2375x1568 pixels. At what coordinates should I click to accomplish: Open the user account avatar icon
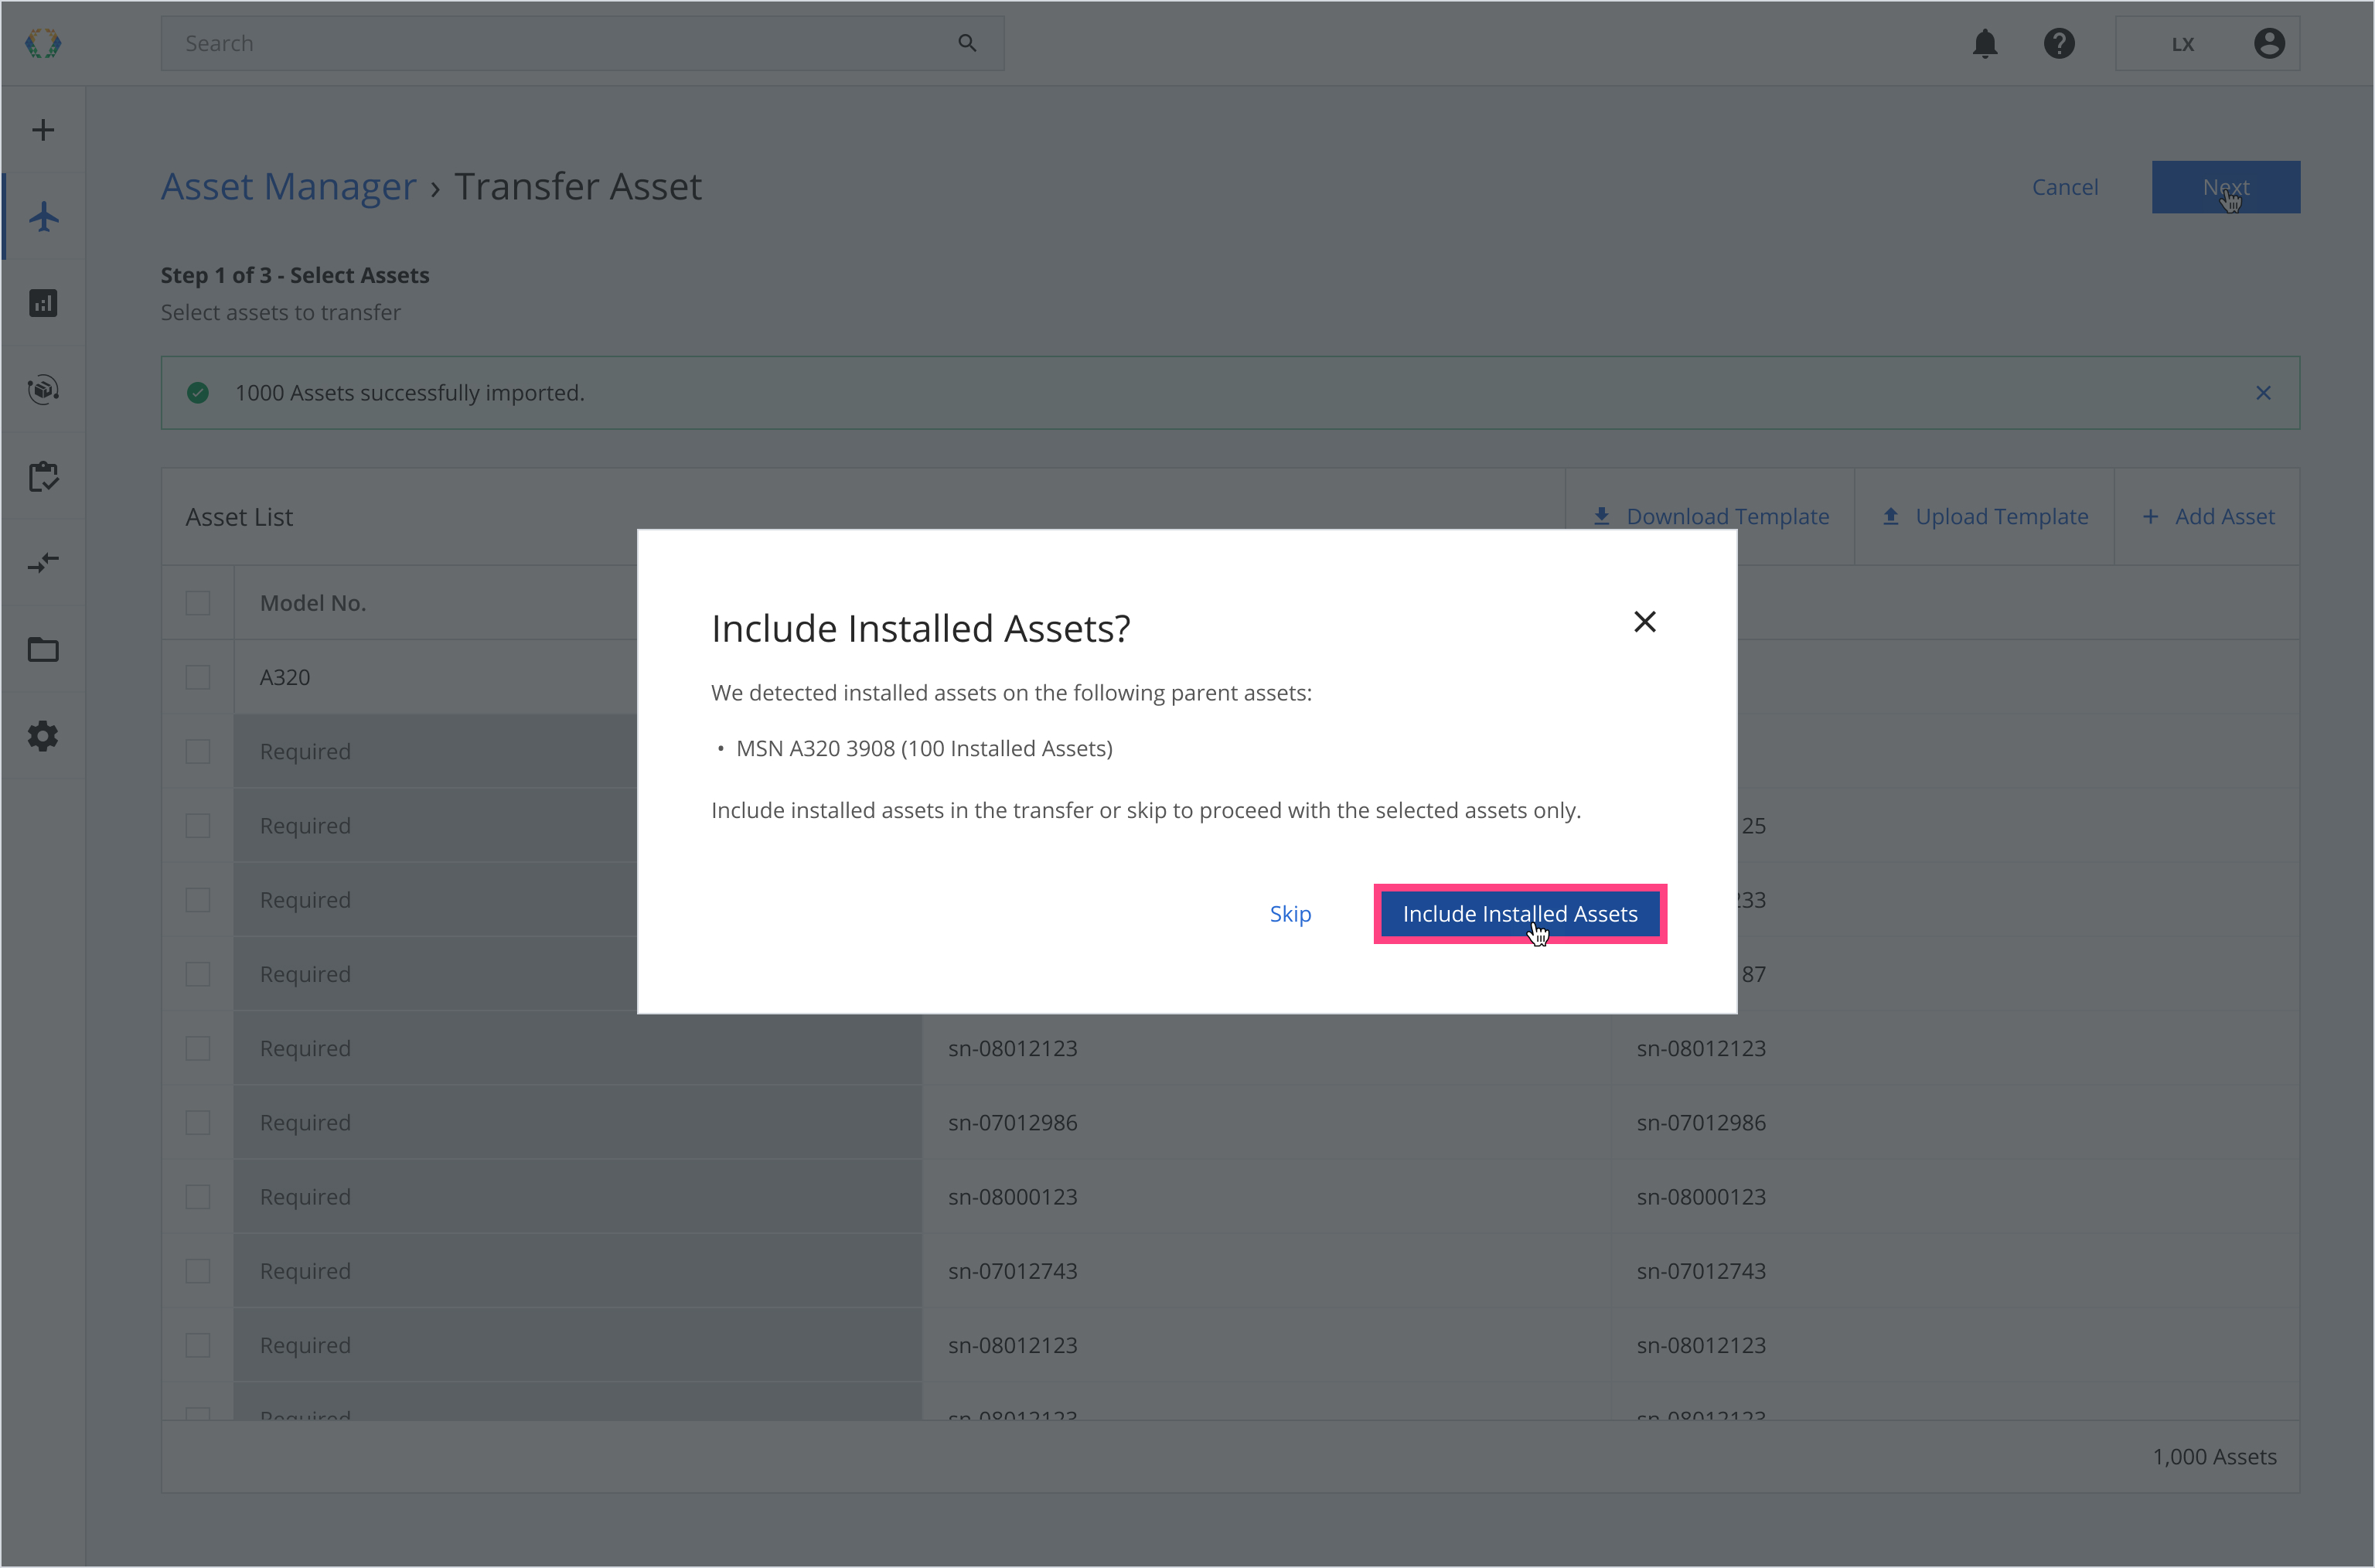(2269, 43)
